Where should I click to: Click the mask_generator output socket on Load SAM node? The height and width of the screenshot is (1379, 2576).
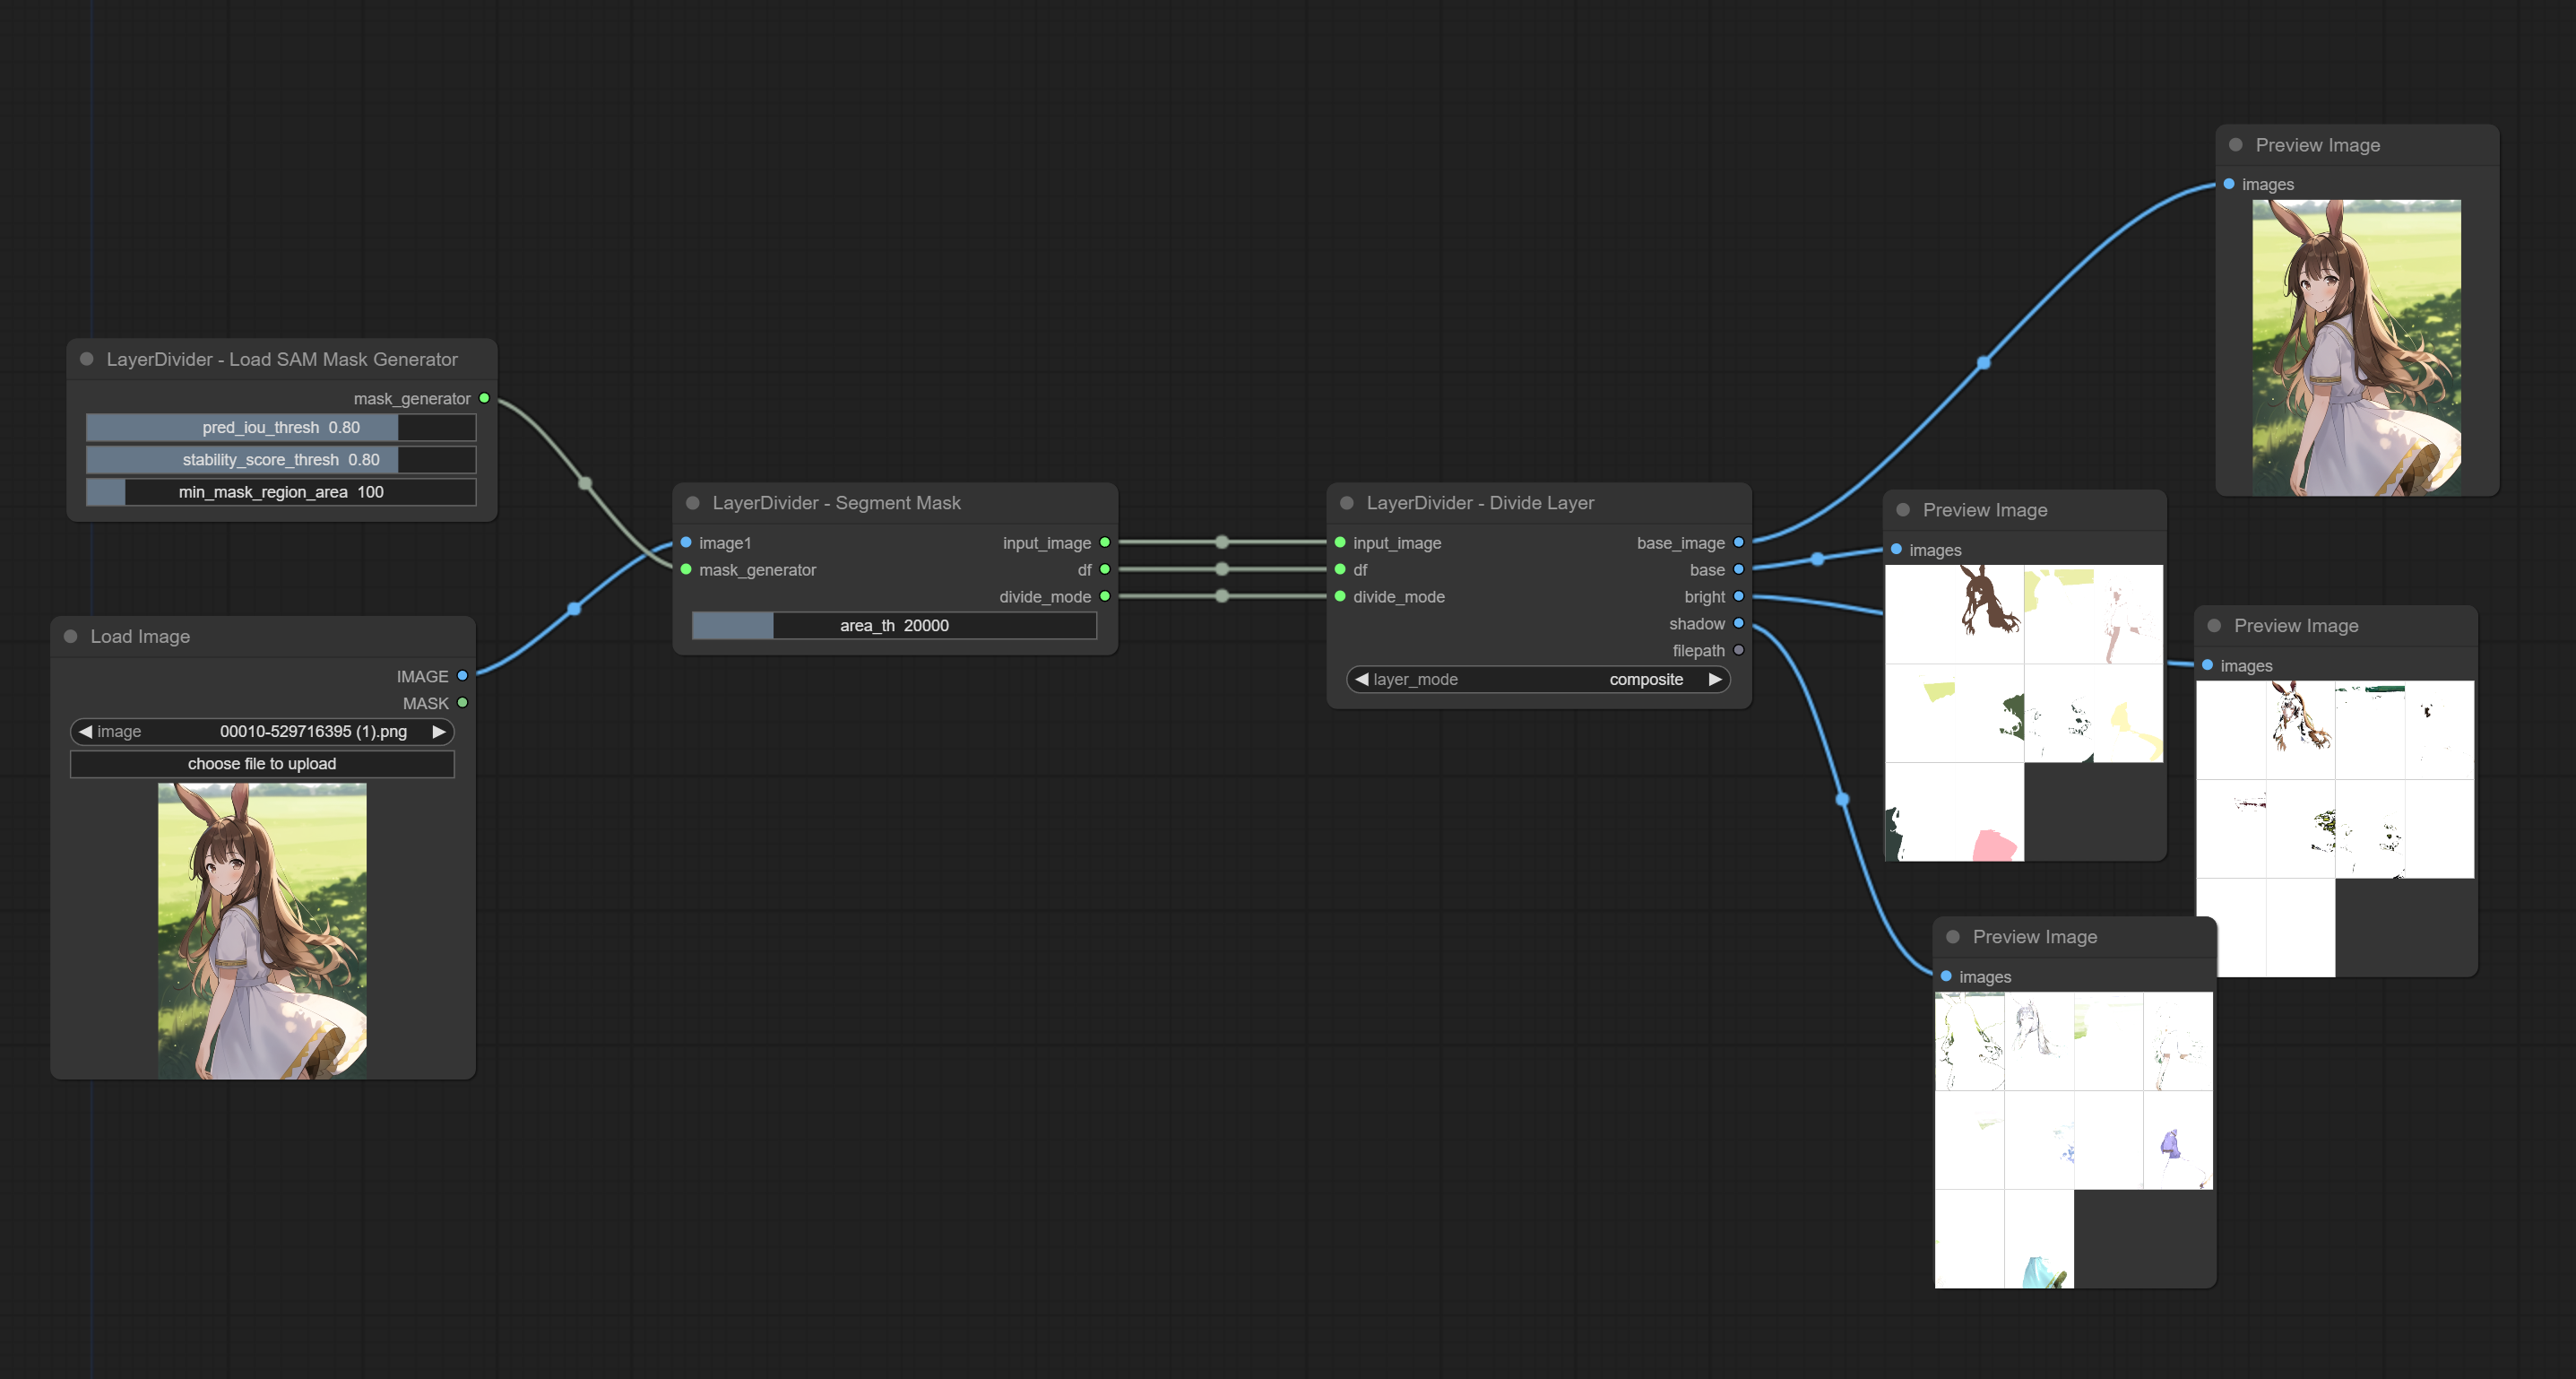click(x=484, y=398)
